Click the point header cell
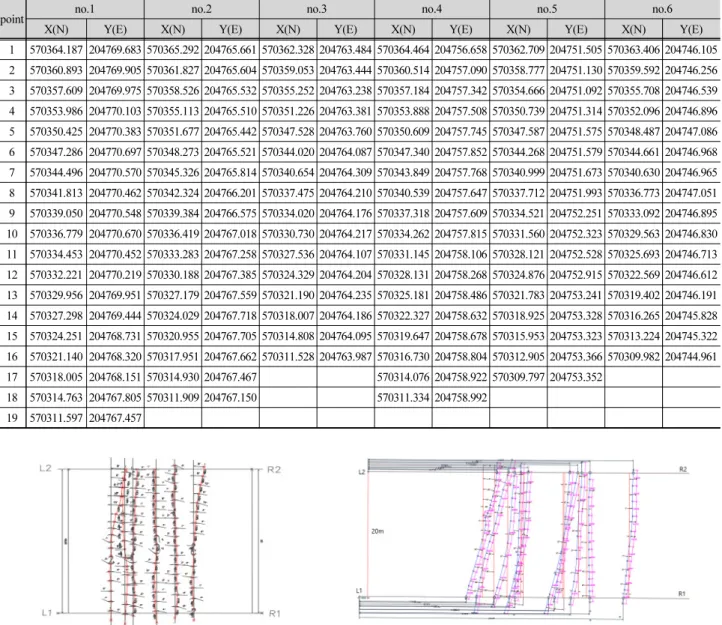This screenshot has width=722, height=625. 12,19
